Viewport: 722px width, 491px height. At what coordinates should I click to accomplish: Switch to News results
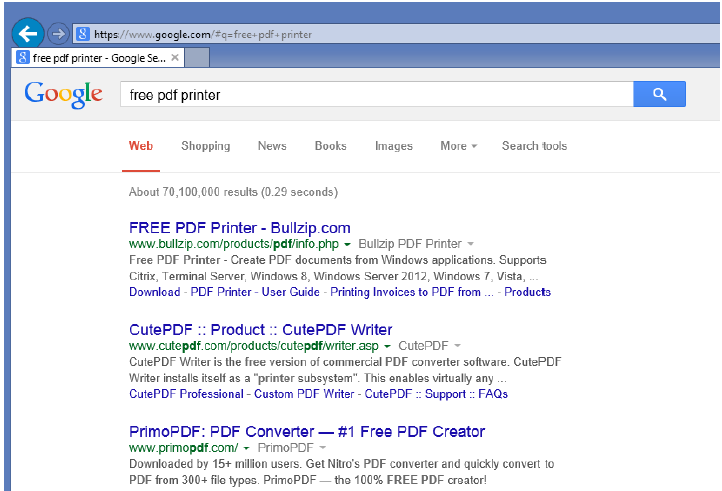pos(272,146)
